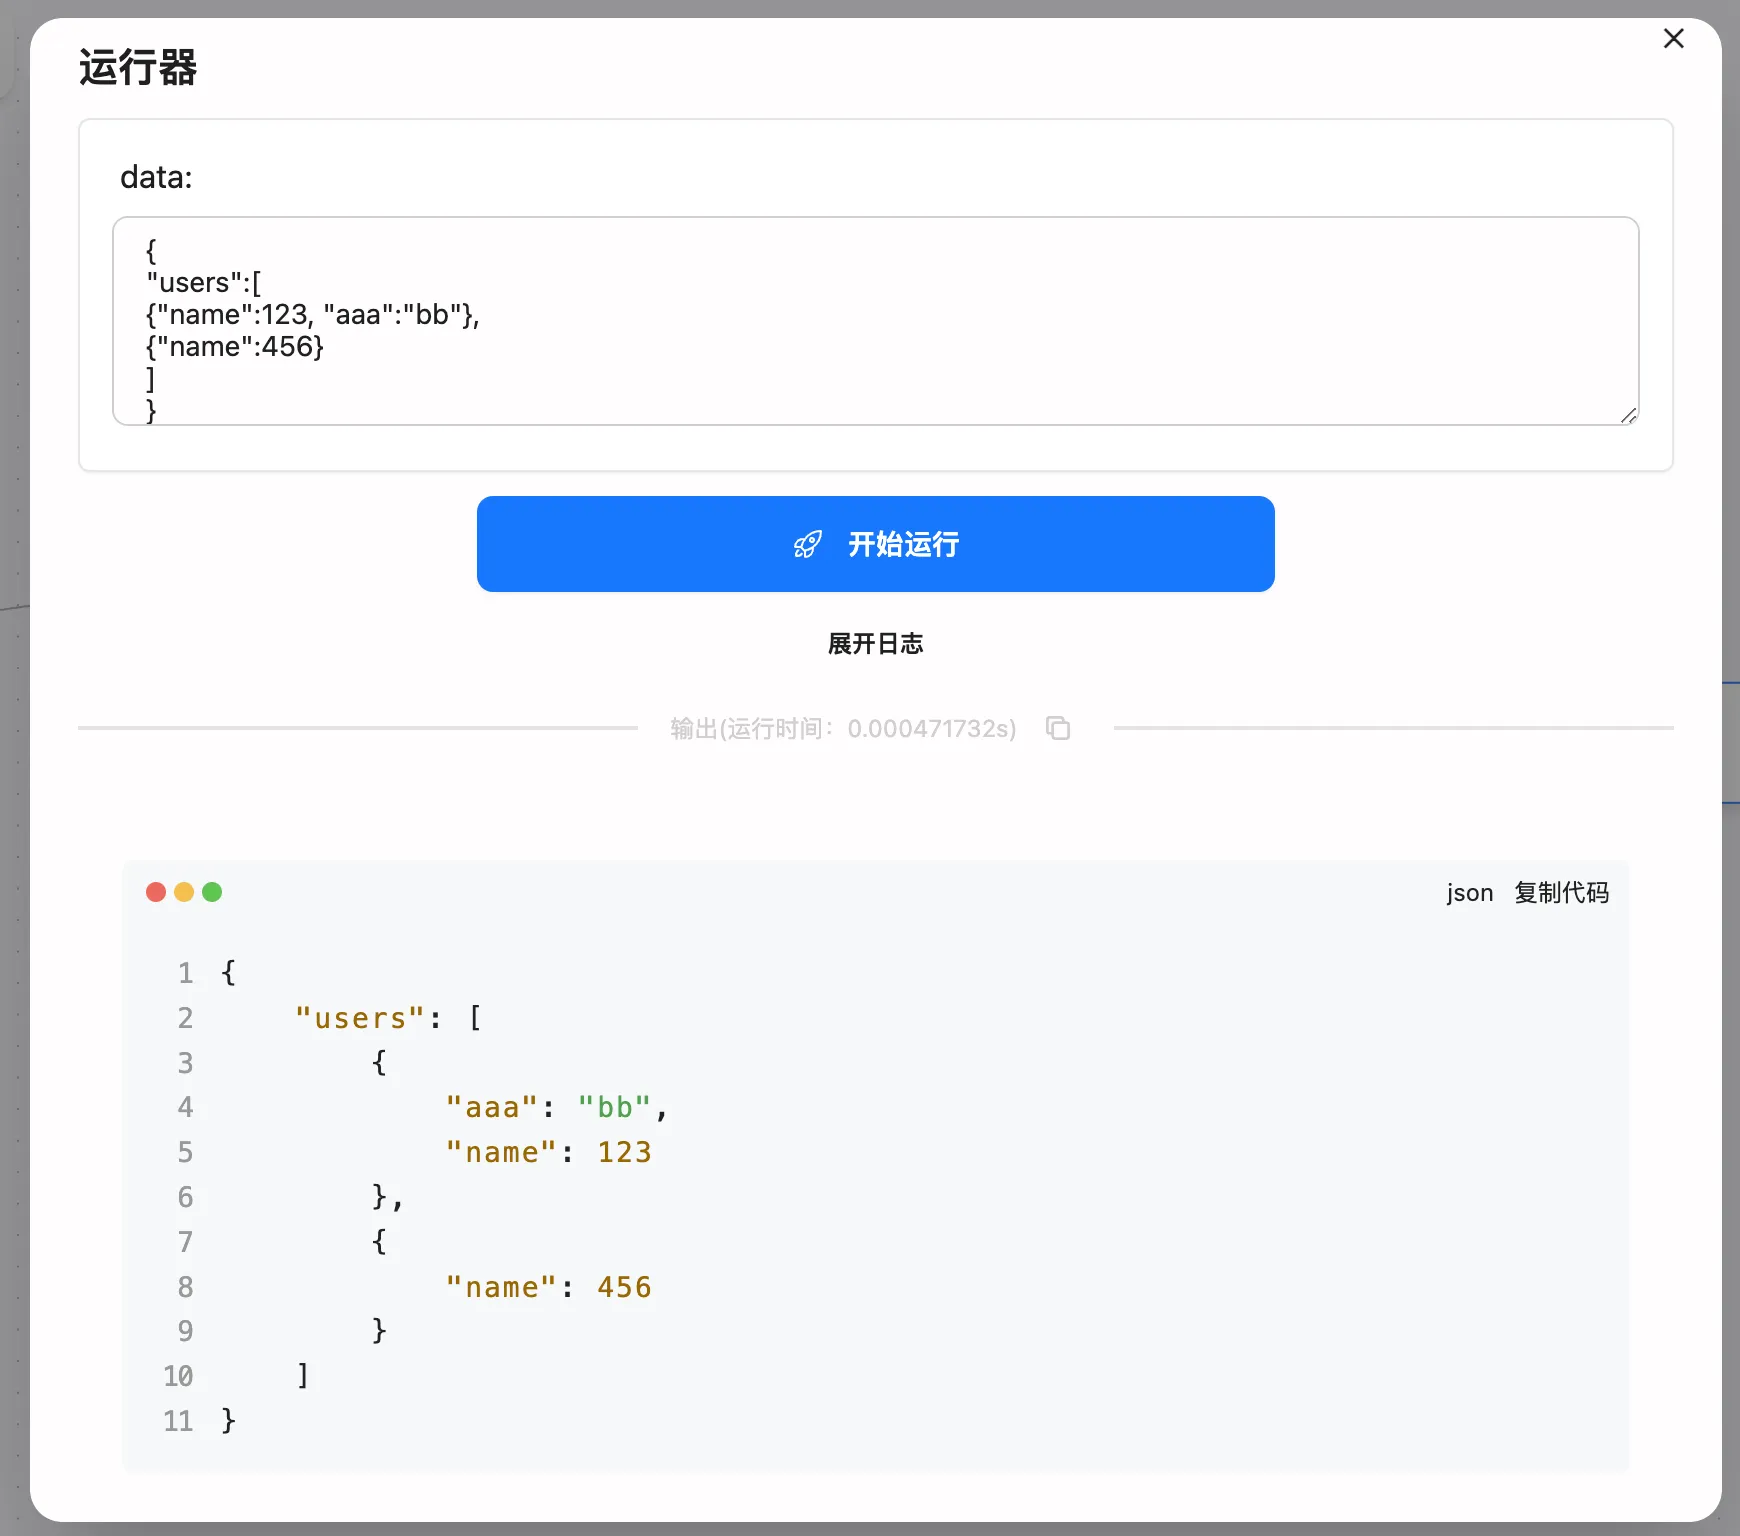The height and width of the screenshot is (1536, 1740).
Task: Click line number 11 in the code block
Action: pyautogui.click(x=178, y=1421)
